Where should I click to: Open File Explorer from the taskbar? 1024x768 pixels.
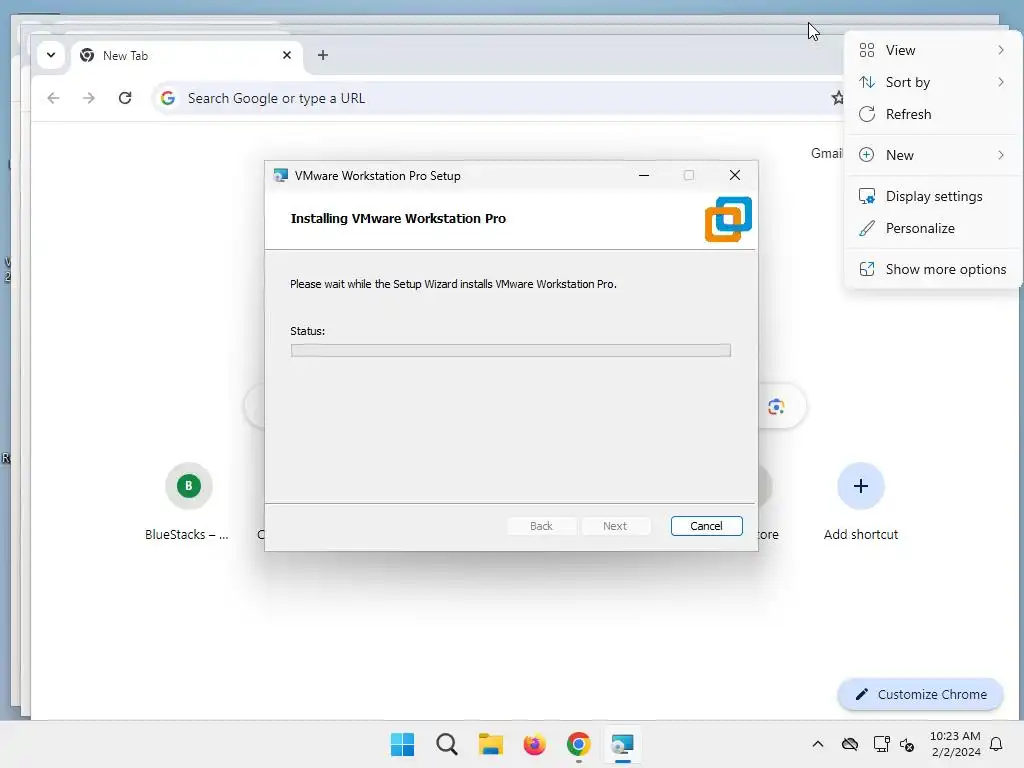[490, 744]
